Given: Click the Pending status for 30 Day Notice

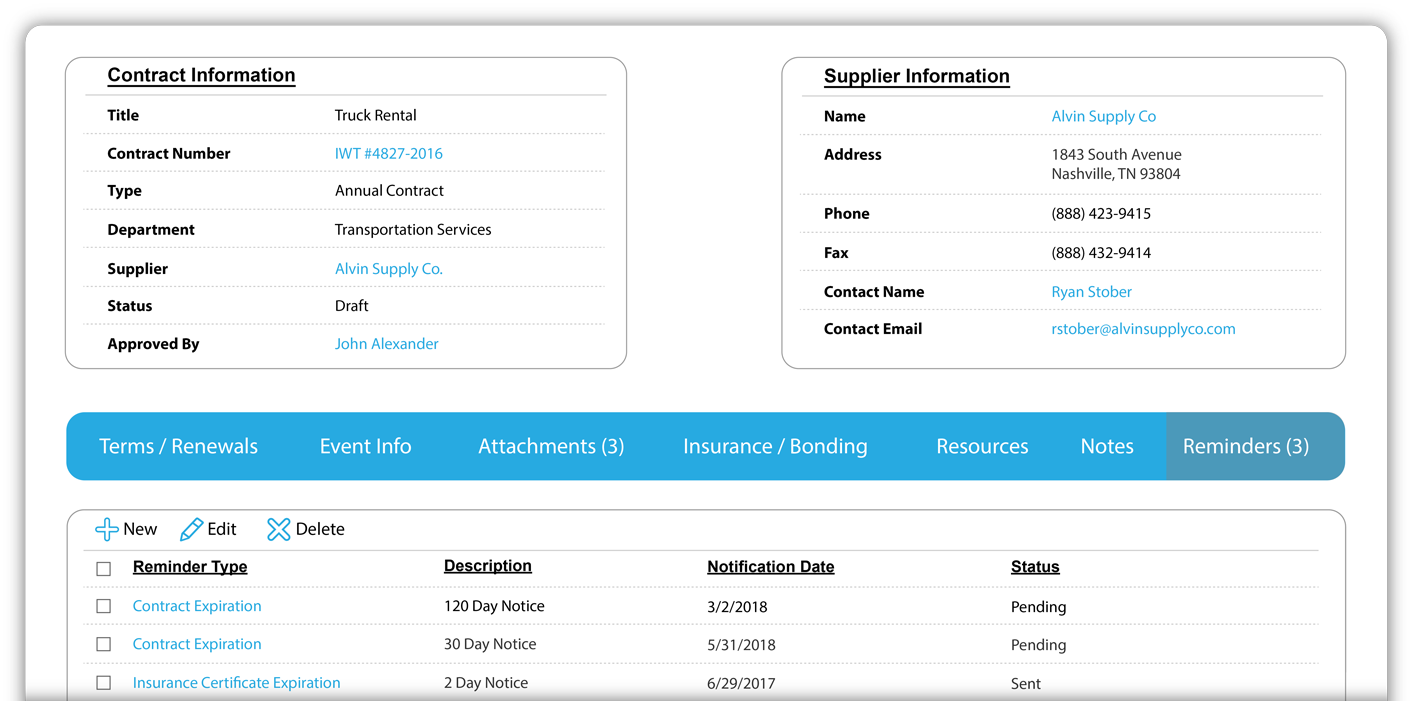Looking at the screenshot, I should [1039, 645].
